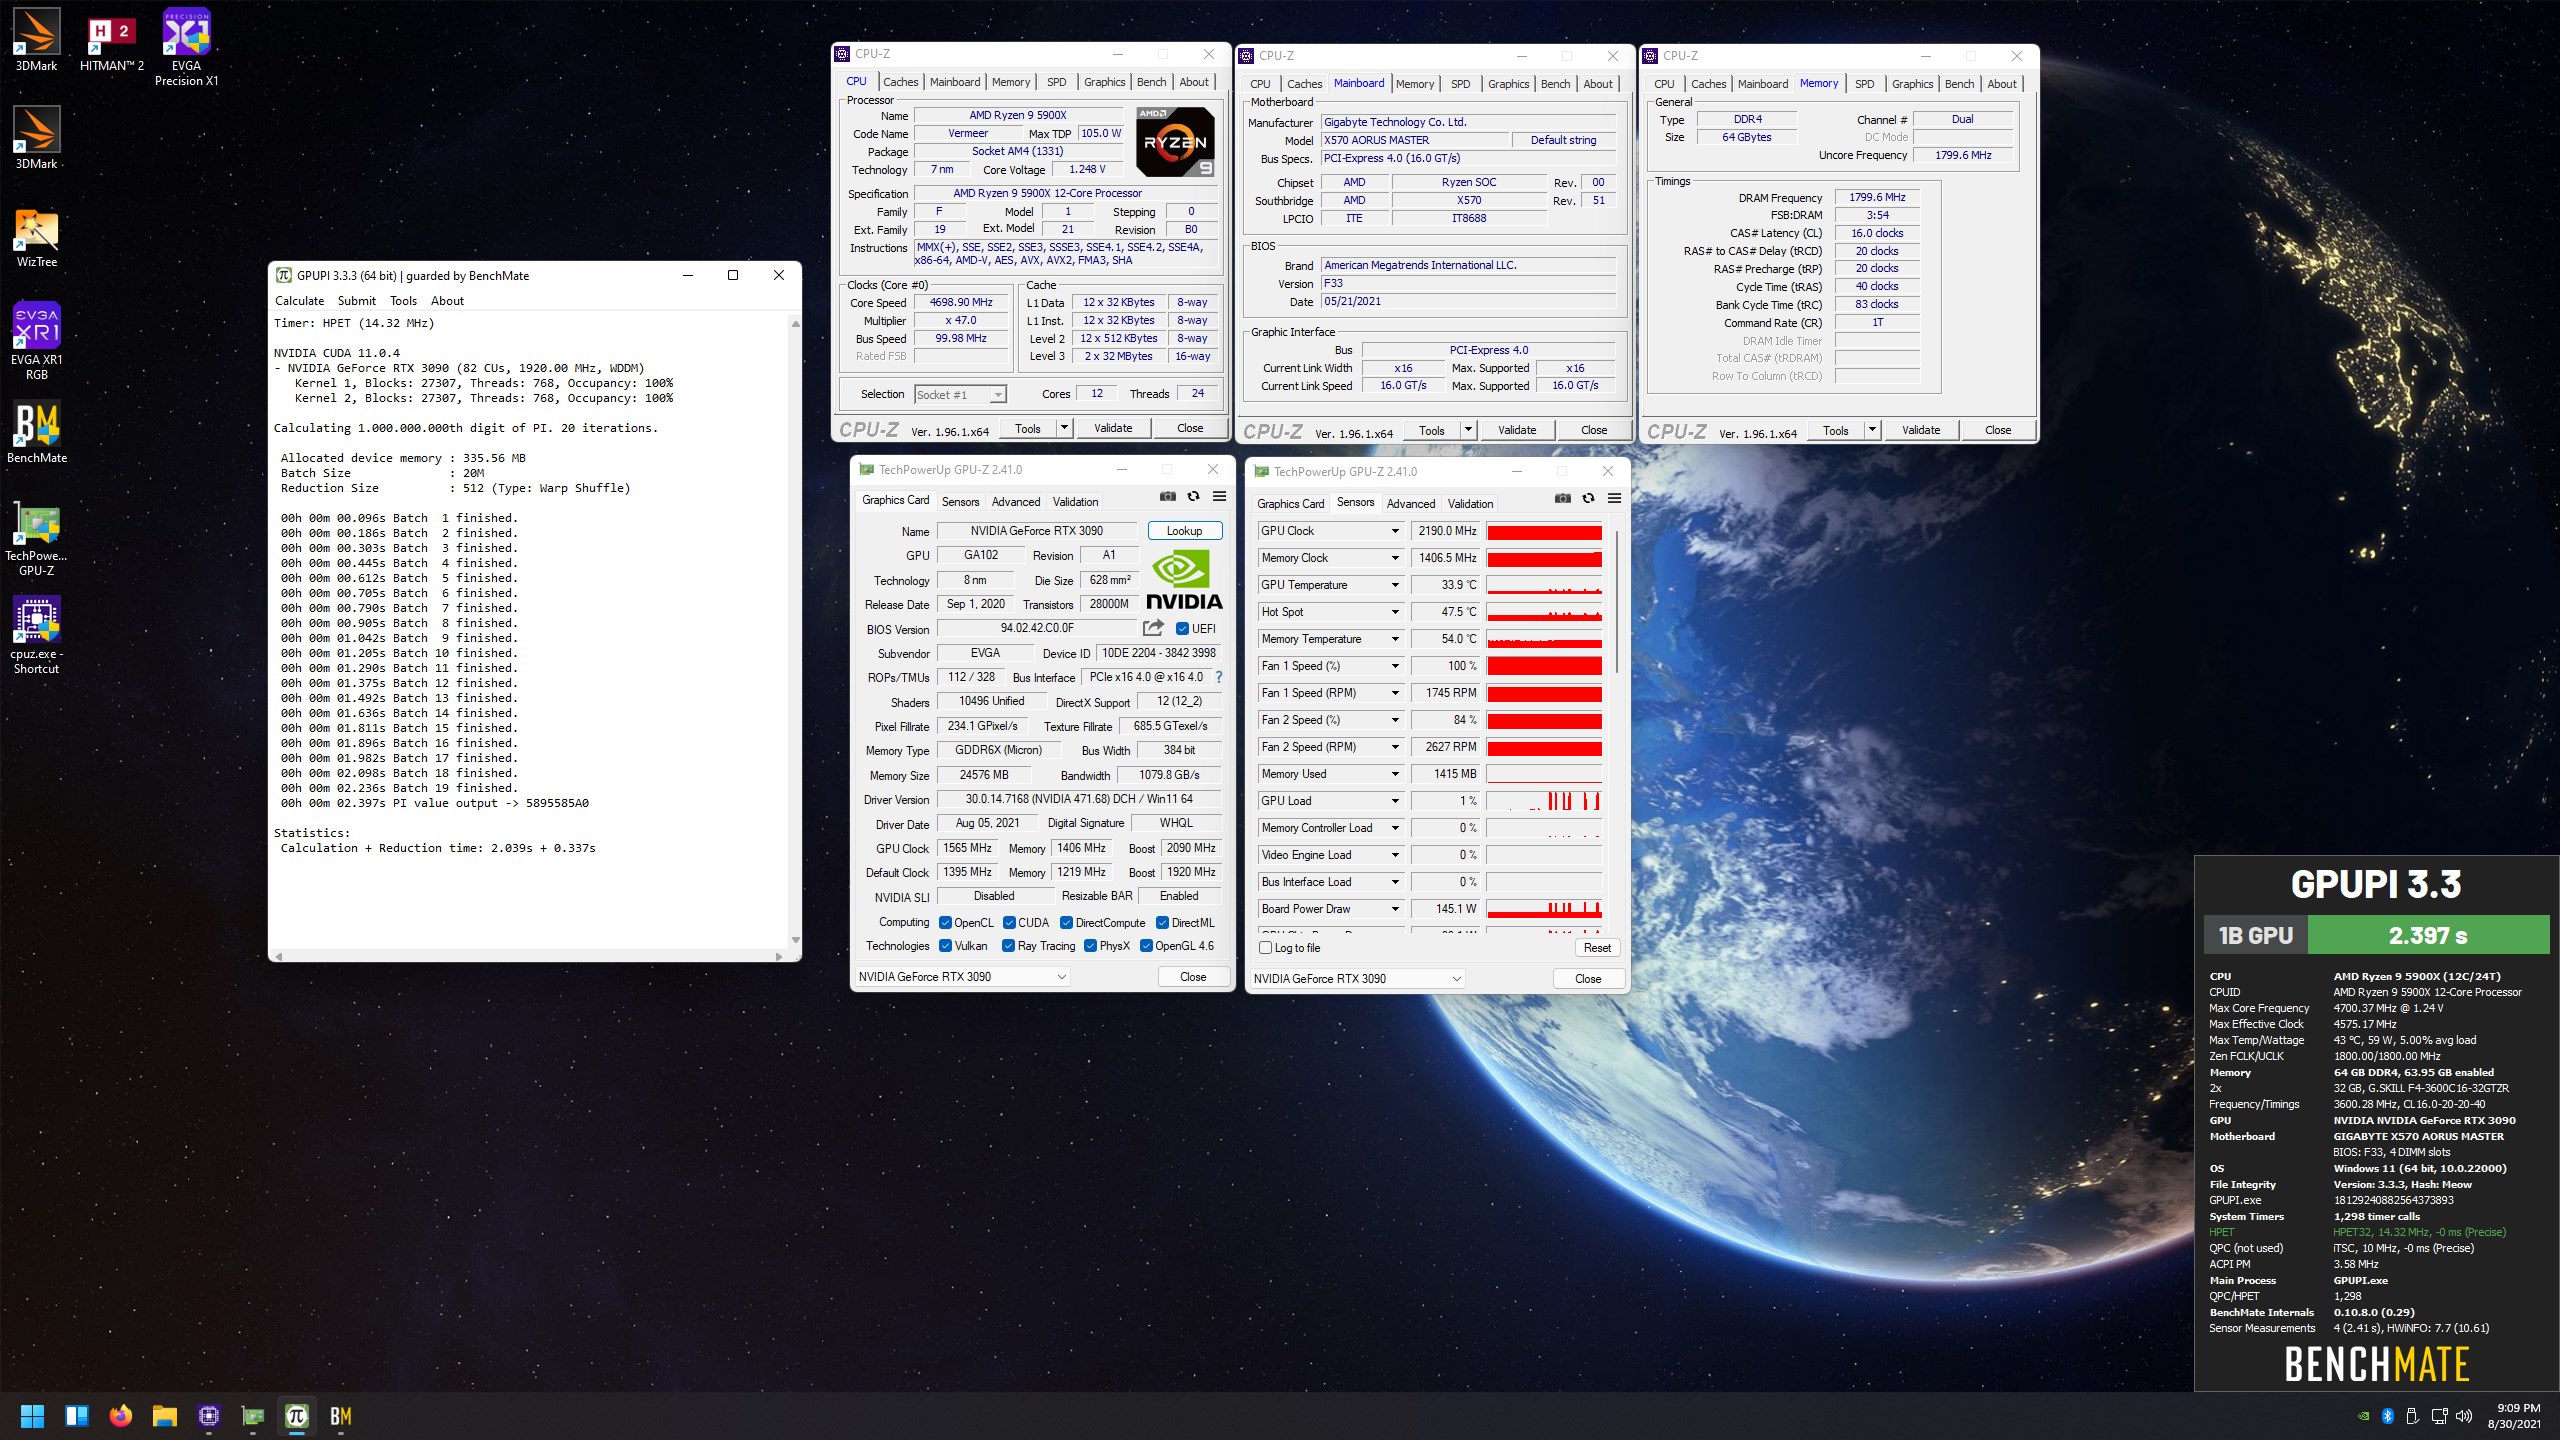Click the clock and date in system tray
The image size is (2560, 1440).
click(x=2512, y=1416)
